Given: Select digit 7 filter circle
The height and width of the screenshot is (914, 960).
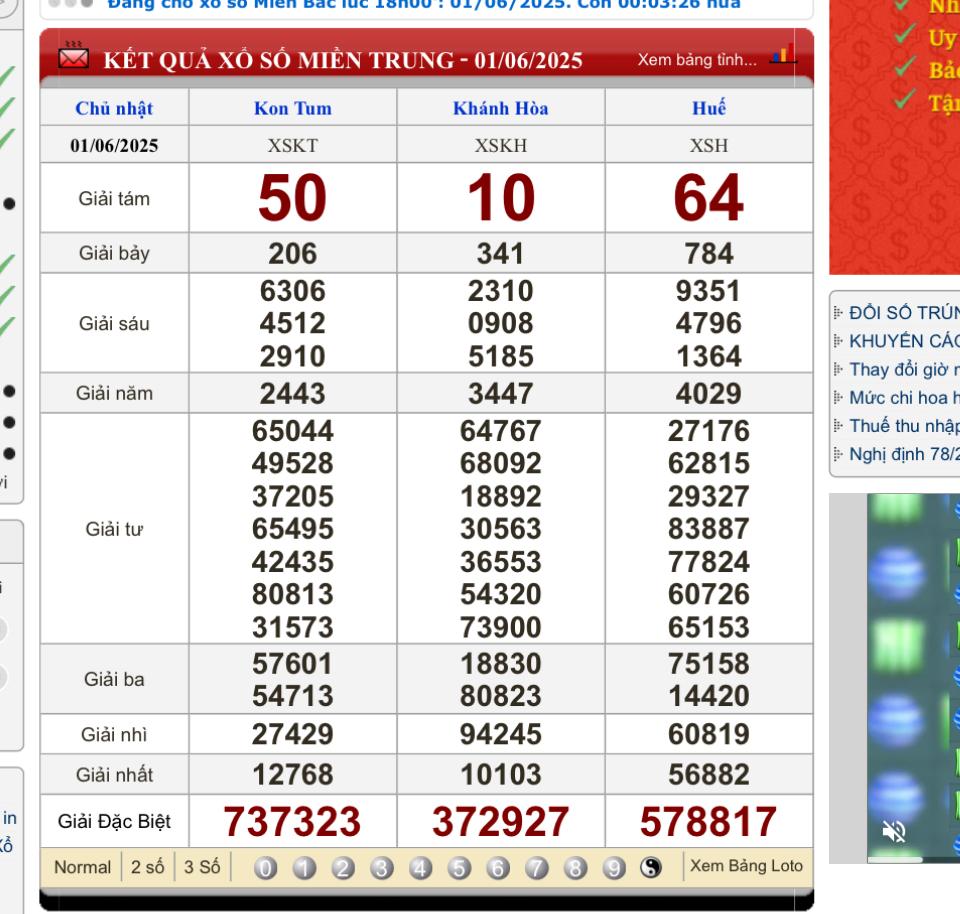Looking at the screenshot, I should point(536,867).
